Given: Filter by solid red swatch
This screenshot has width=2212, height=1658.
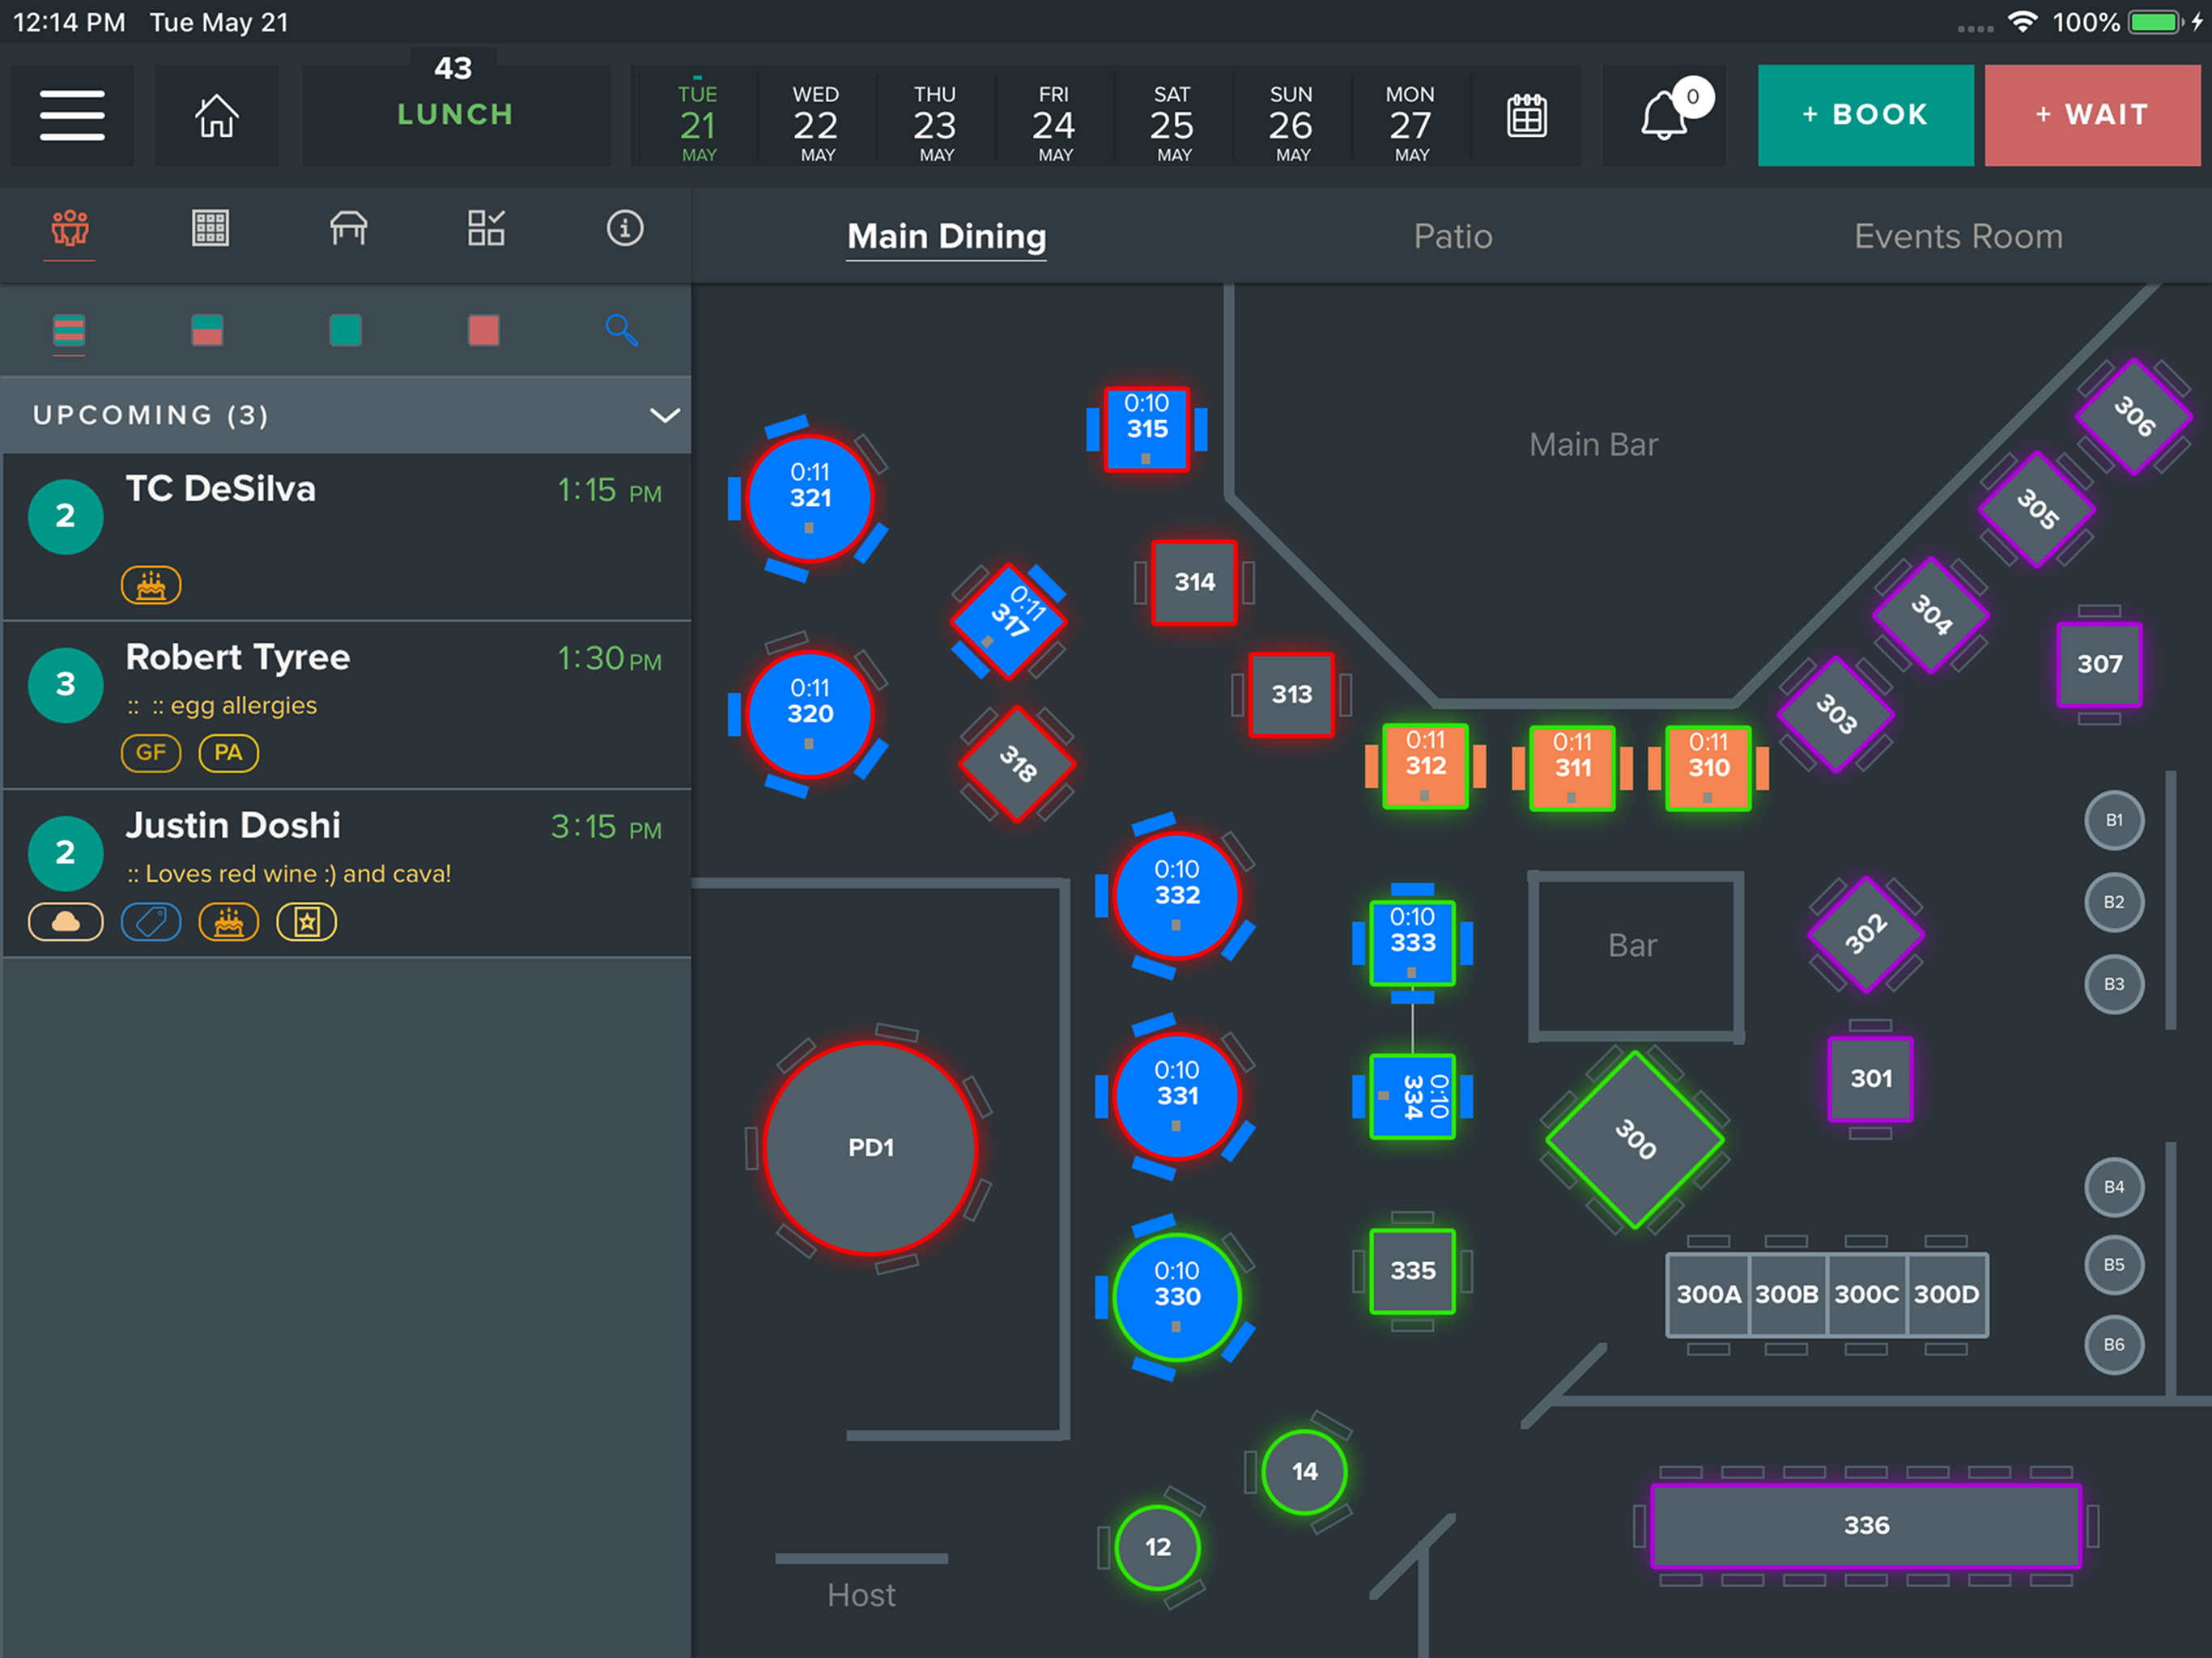Looking at the screenshot, I should [484, 330].
